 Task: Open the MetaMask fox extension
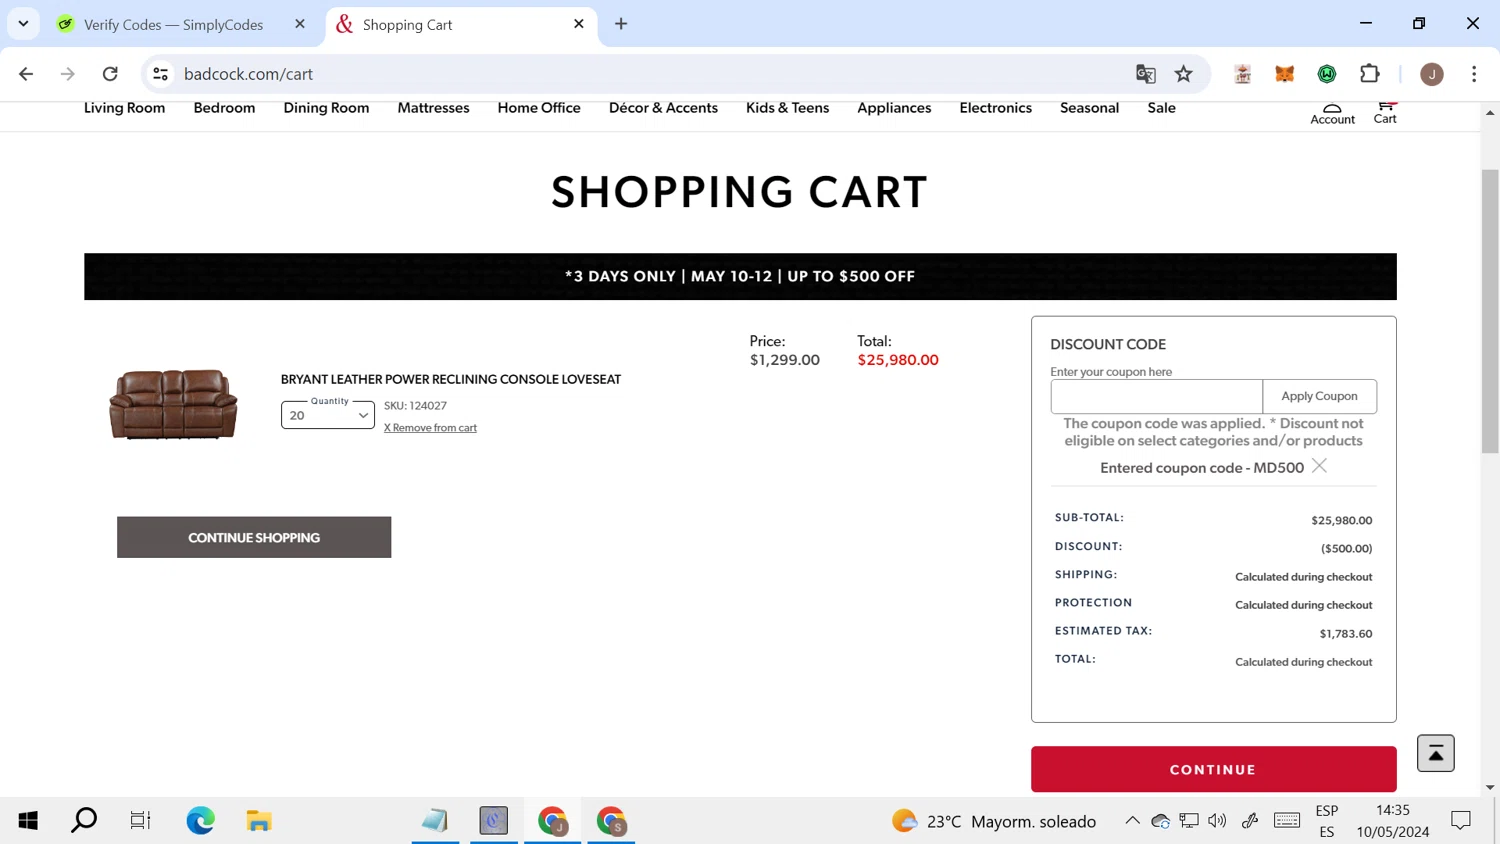coord(1285,74)
